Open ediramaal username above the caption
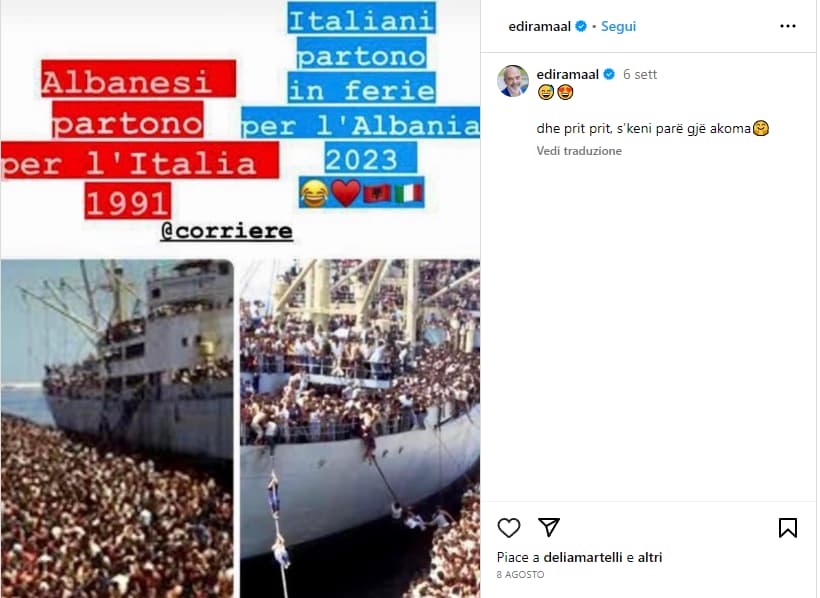Image resolution: width=820 pixels, height=598 pixels. click(567, 74)
